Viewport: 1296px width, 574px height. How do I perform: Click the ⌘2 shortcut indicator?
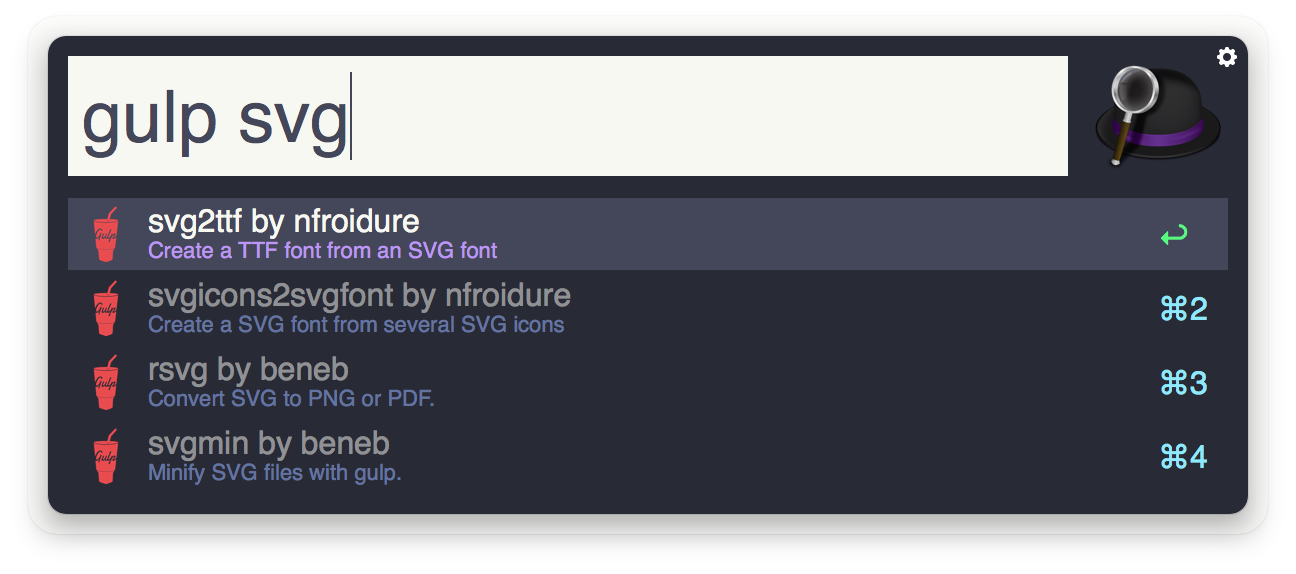click(1184, 309)
